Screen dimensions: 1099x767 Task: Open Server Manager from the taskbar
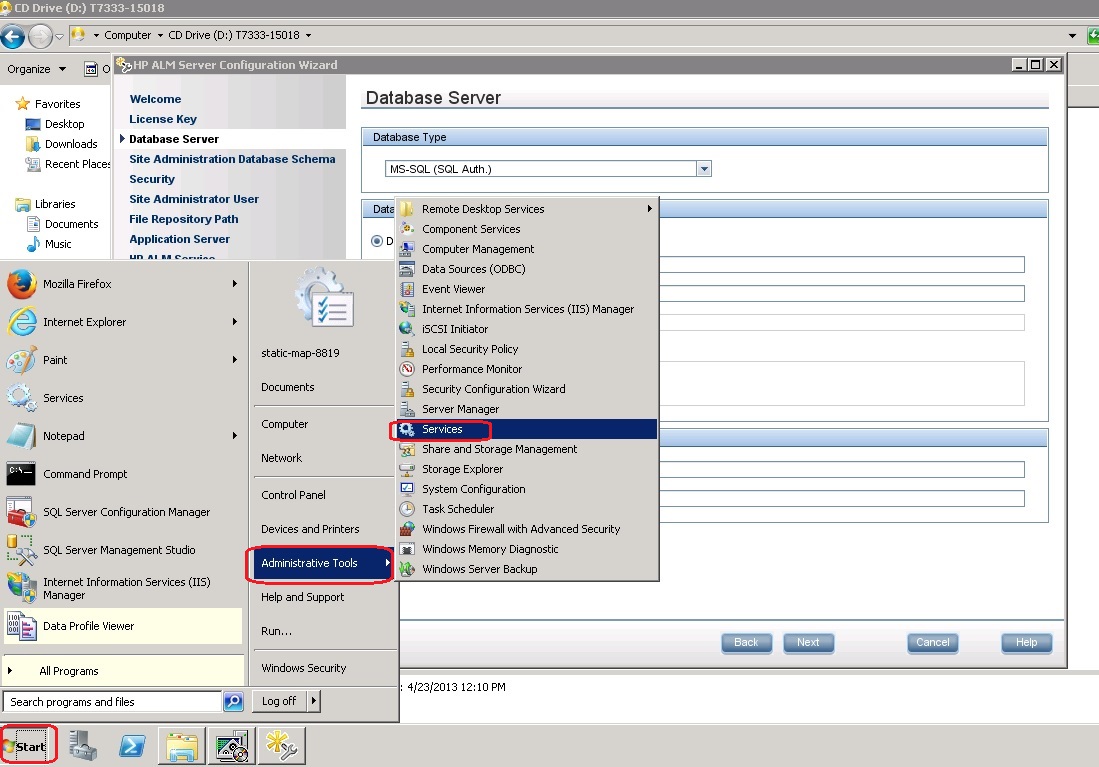[83, 746]
